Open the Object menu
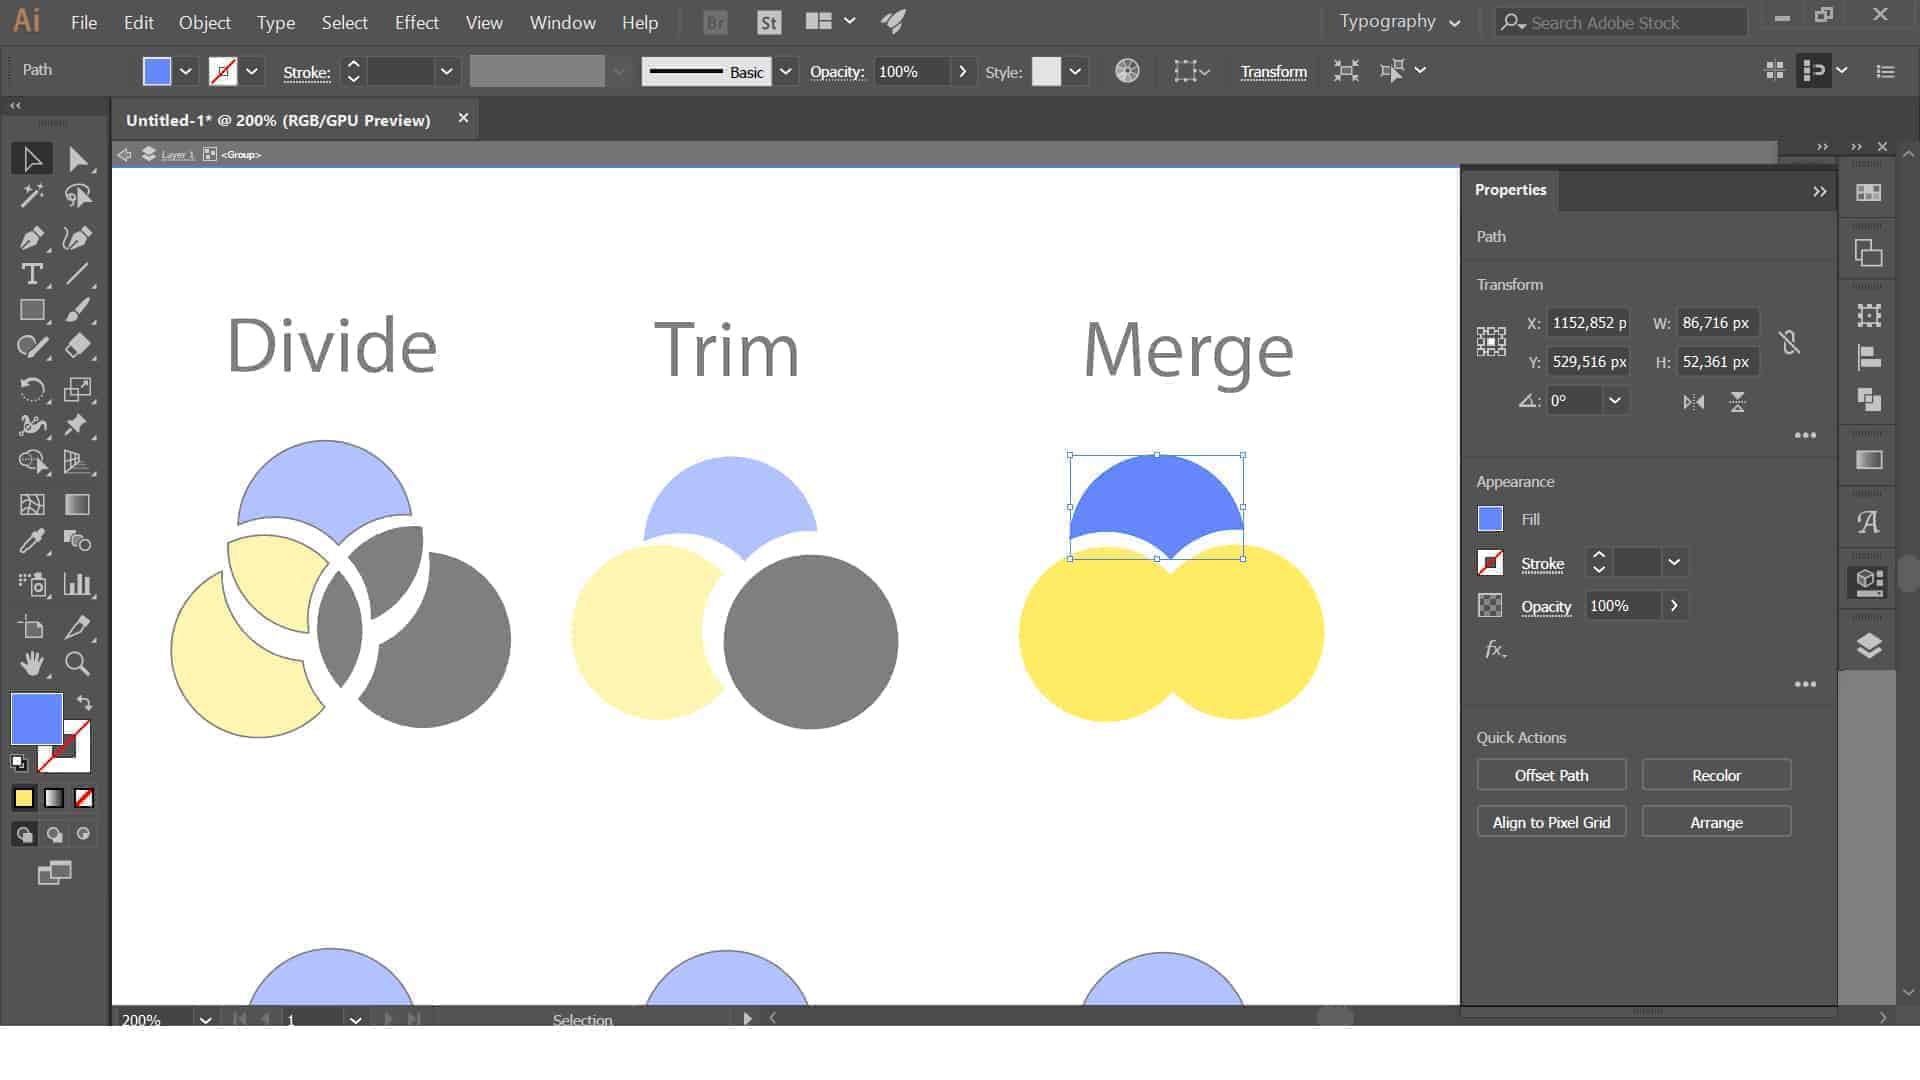Viewport: 1920px width, 1080px height. (x=204, y=22)
